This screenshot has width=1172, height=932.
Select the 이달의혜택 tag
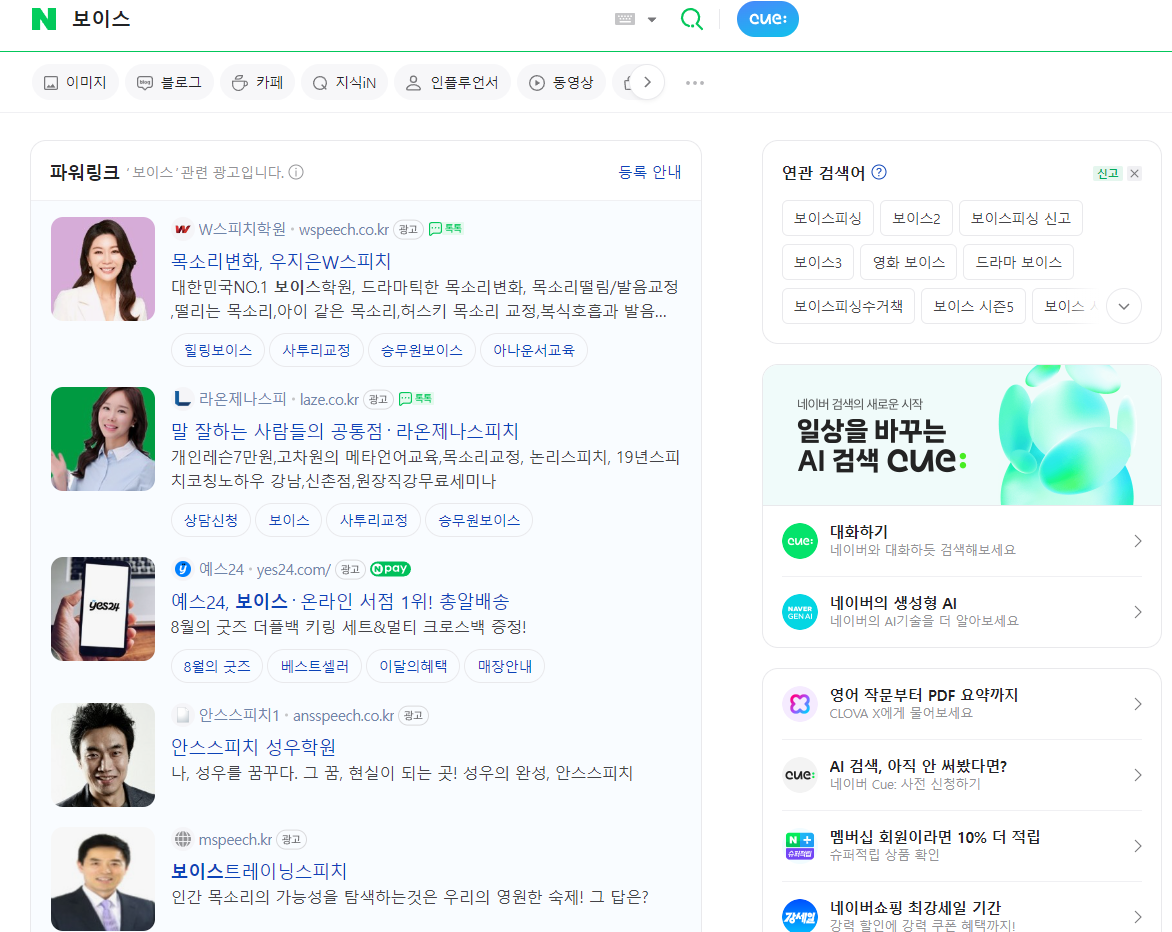[x=413, y=666]
